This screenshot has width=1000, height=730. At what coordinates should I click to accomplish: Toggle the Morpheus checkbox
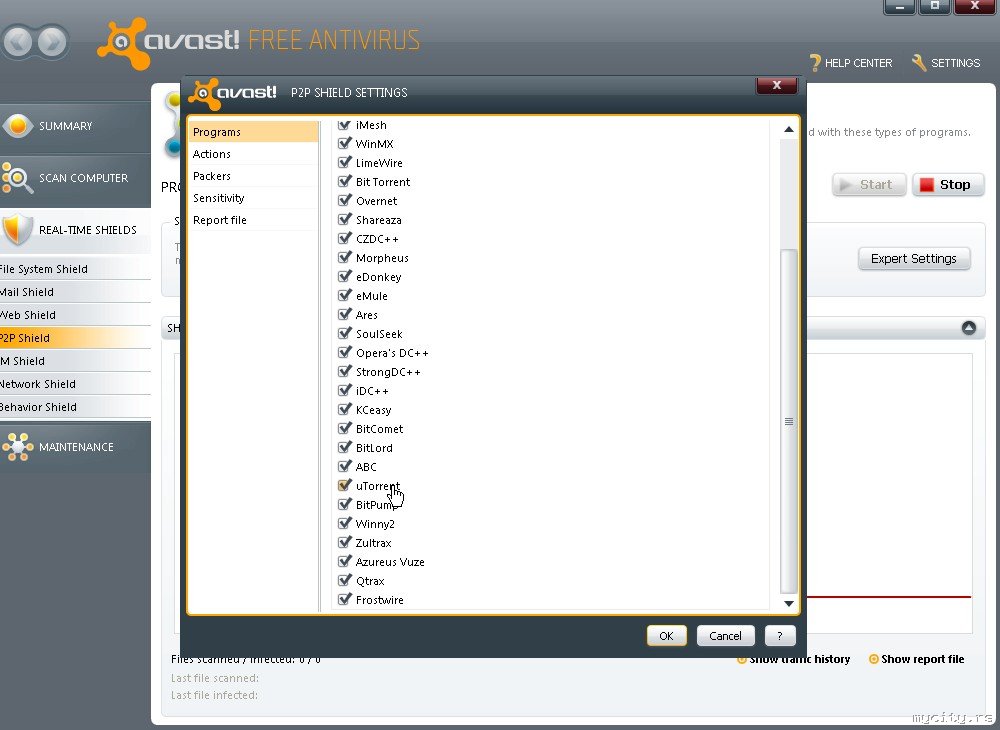click(x=345, y=258)
